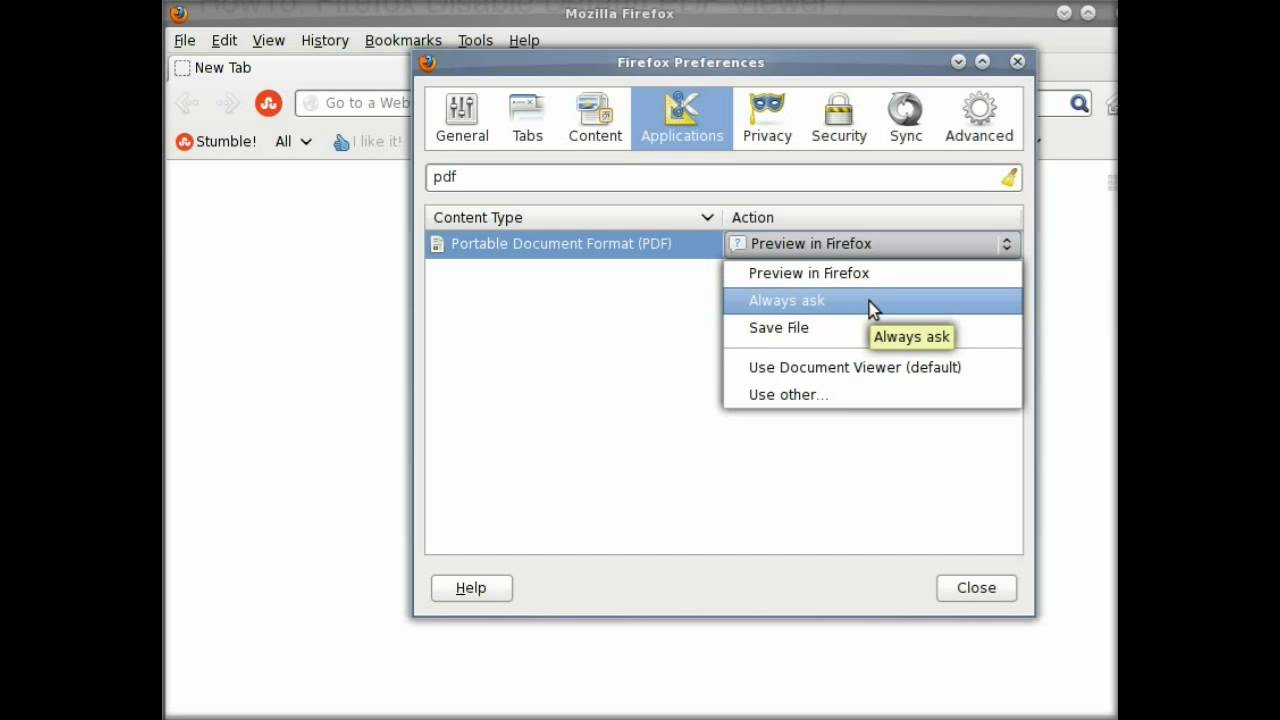The width and height of the screenshot is (1280, 720).
Task: Open the Content preferences pane
Action: pyautogui.click(x=595, y=118)
